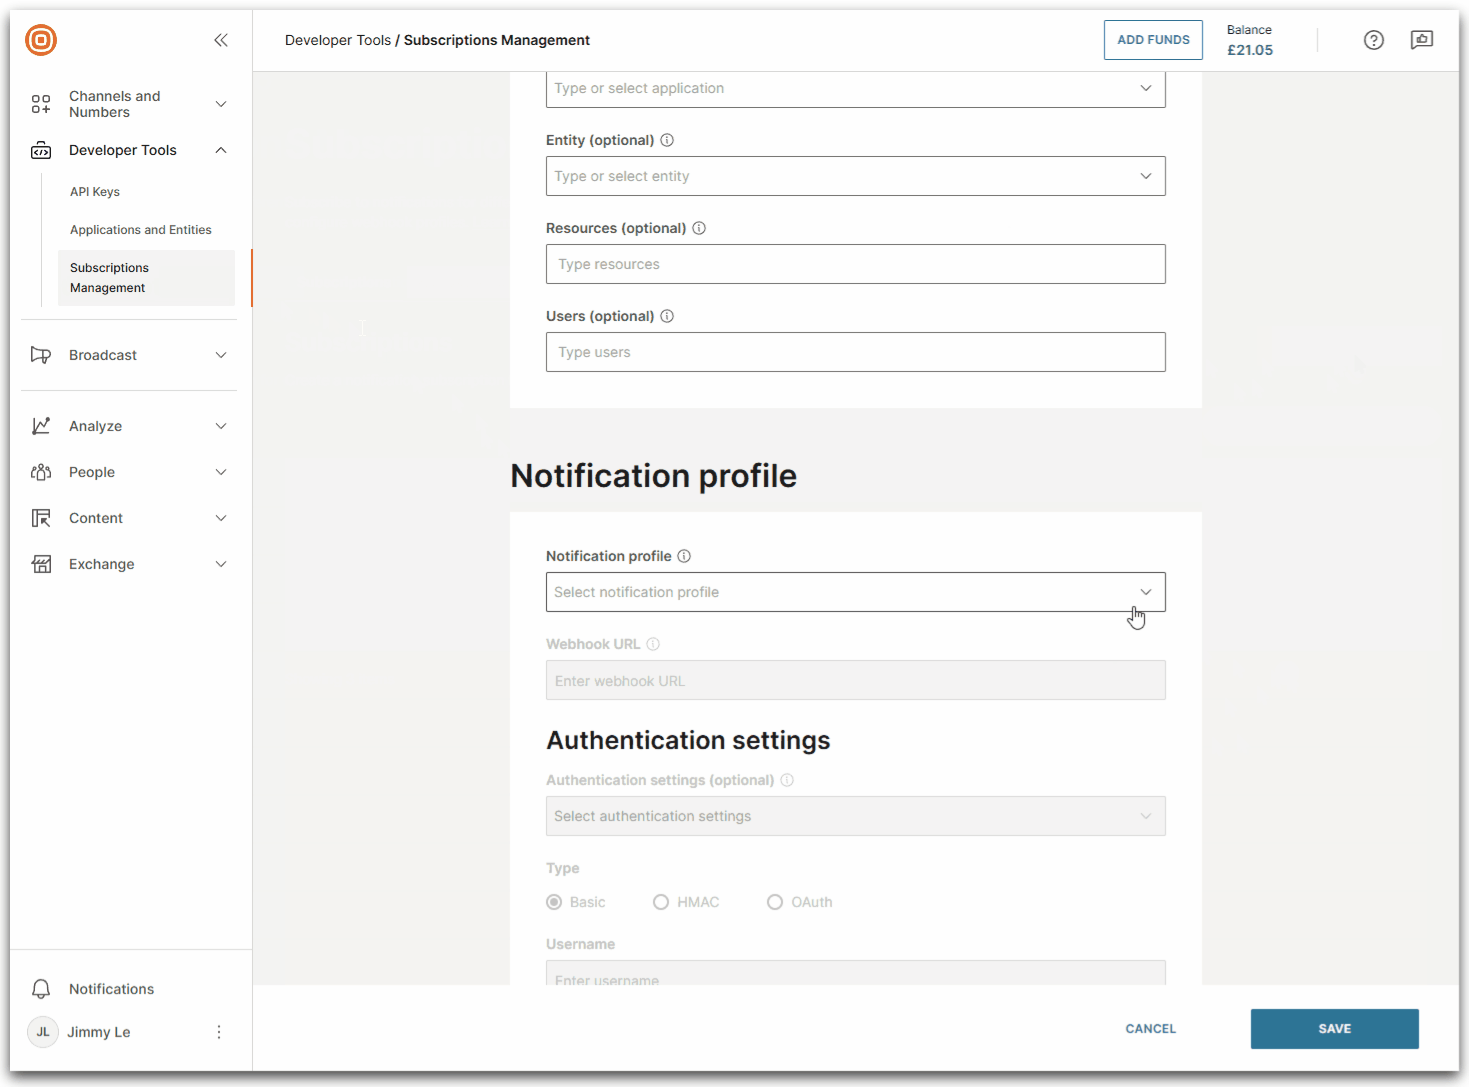Open API Keys in sidebar

pos(95,192)
